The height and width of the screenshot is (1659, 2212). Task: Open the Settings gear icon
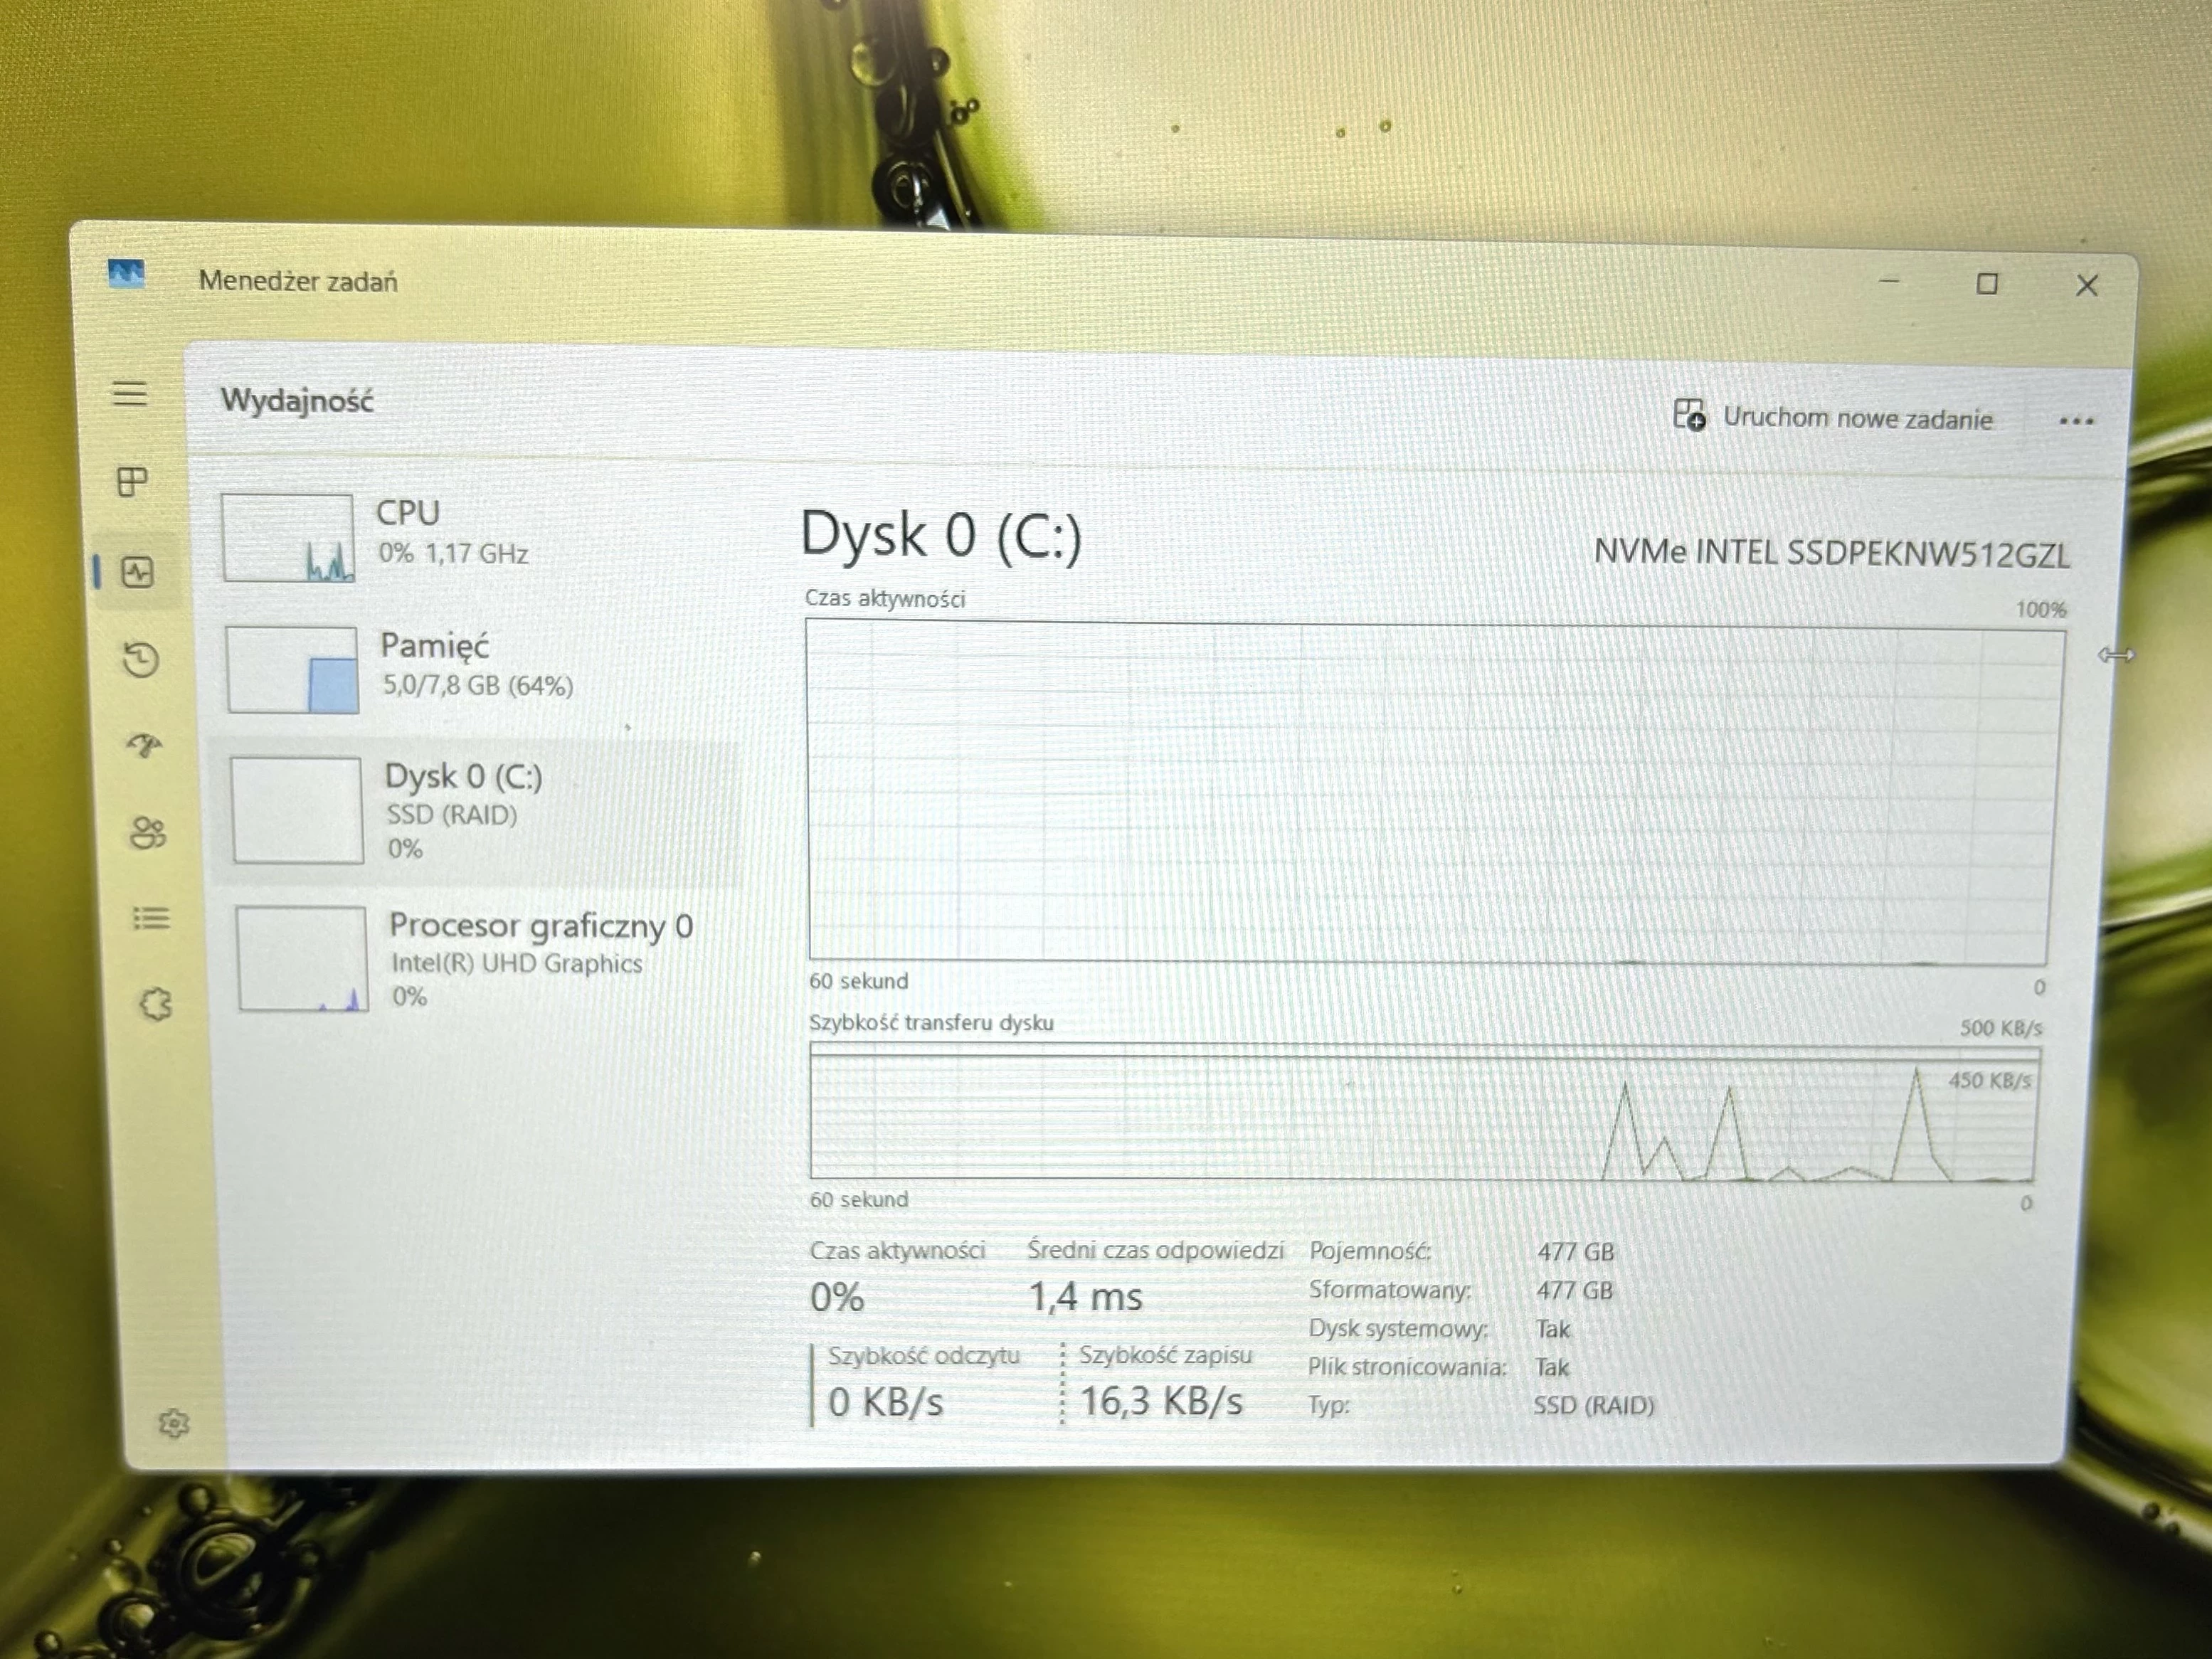click(x=174, y=1422)
